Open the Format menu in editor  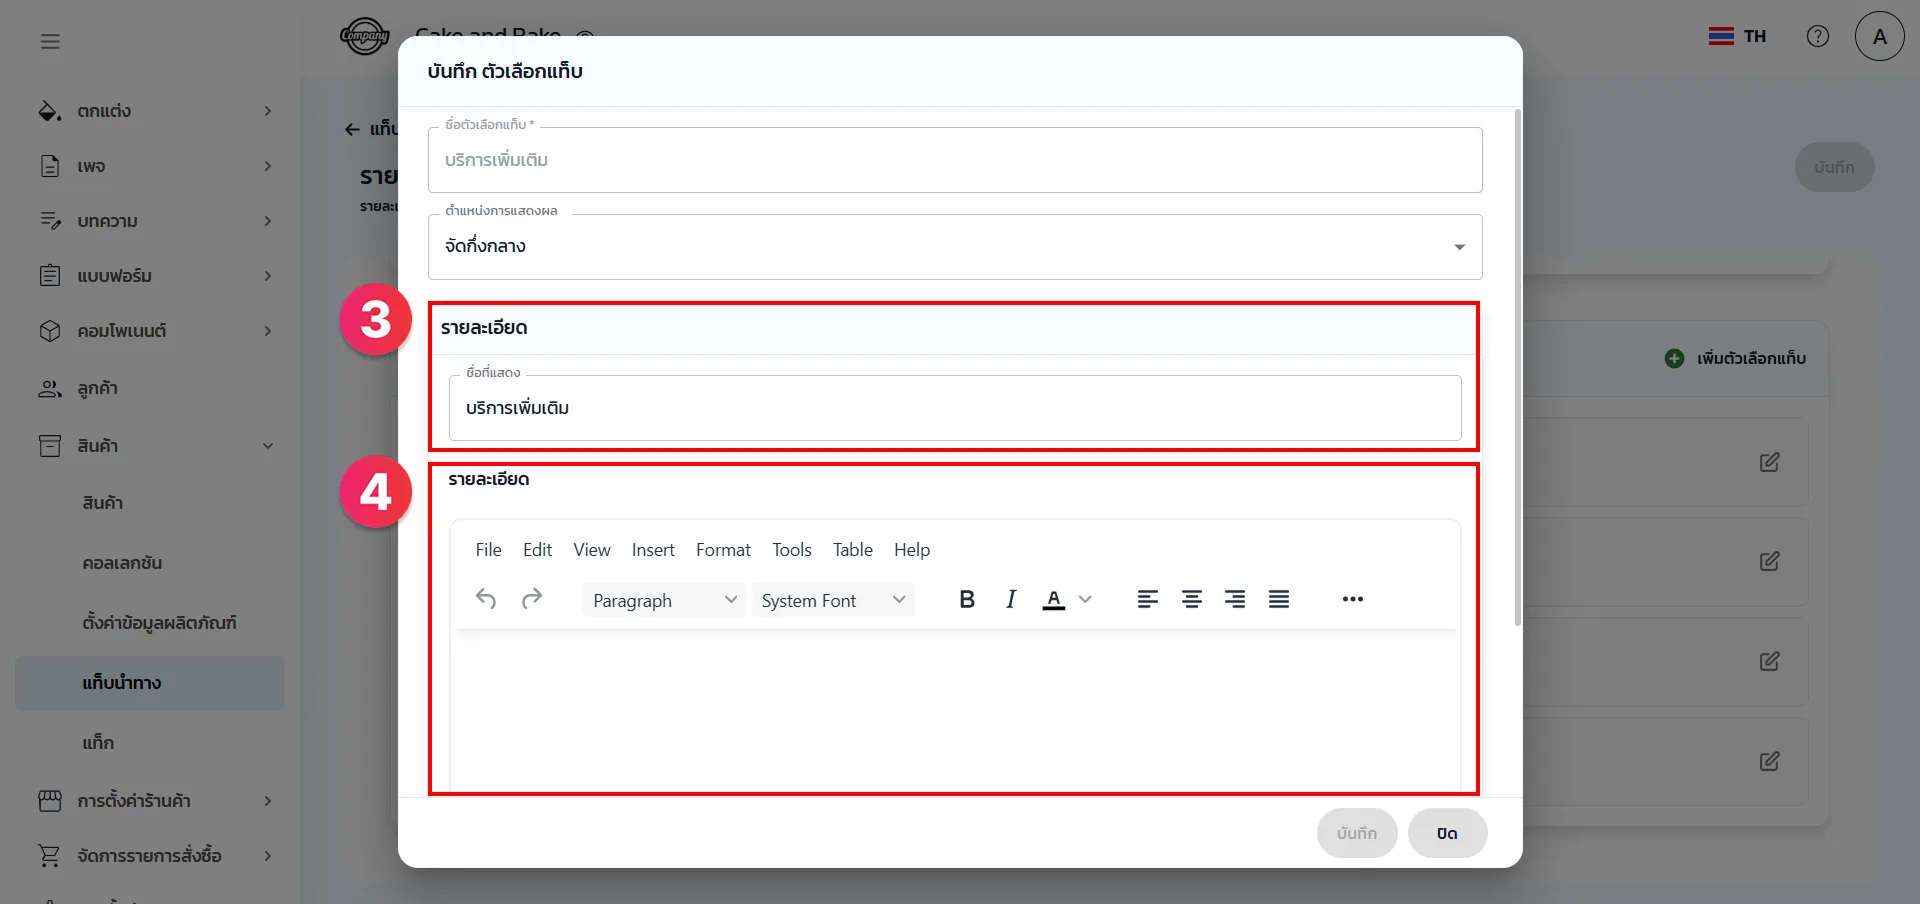pos(722,550)
